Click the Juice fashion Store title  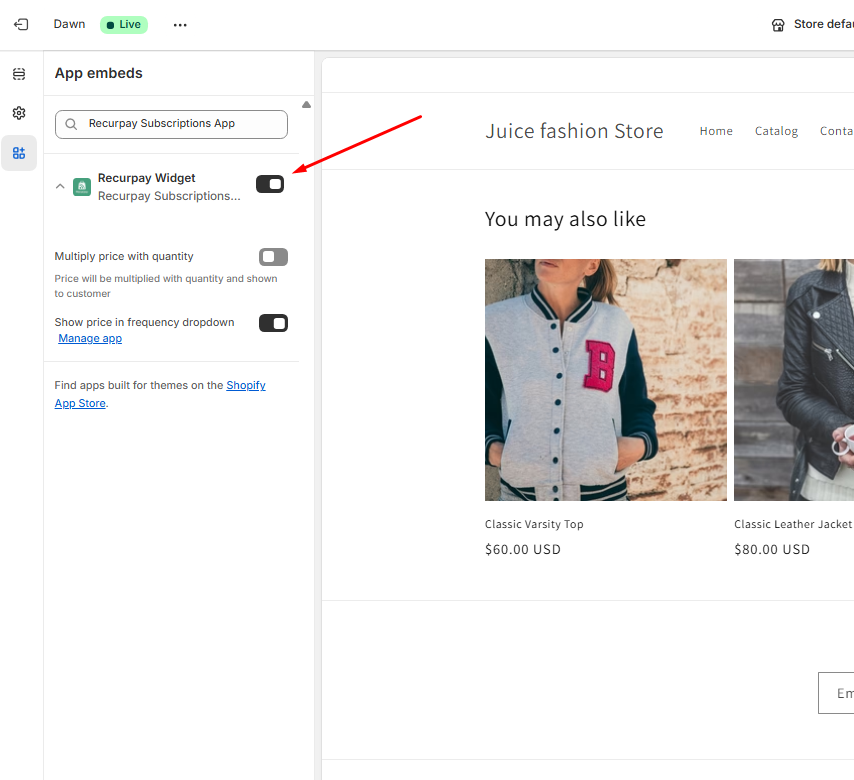(x=574, y=131)
